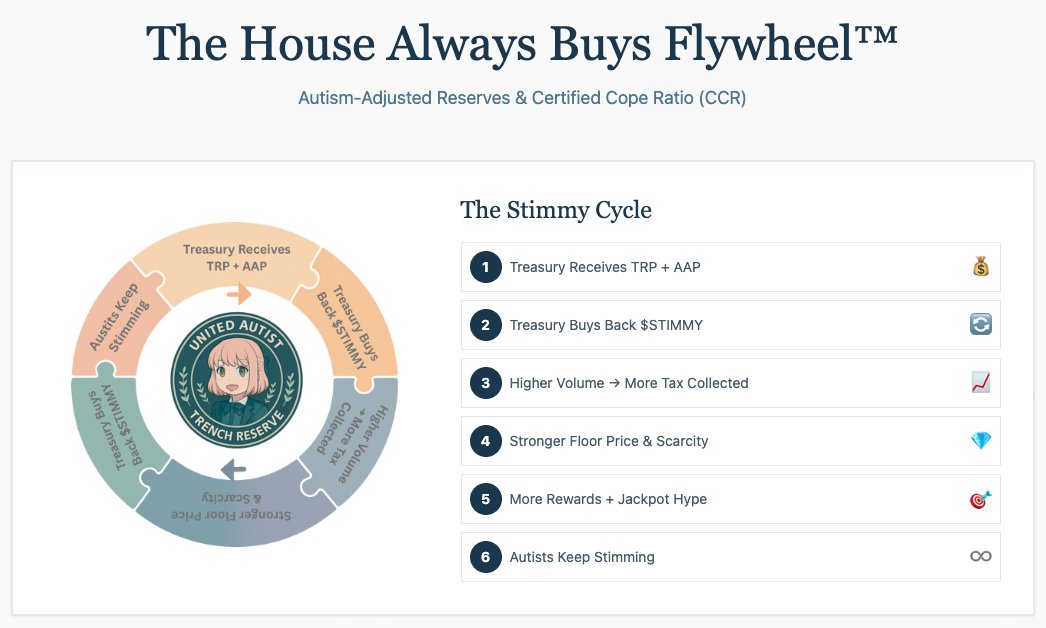The image size is (1046, 628).
Task: Click the infinity symbol icon
Action: coord(980,557)
